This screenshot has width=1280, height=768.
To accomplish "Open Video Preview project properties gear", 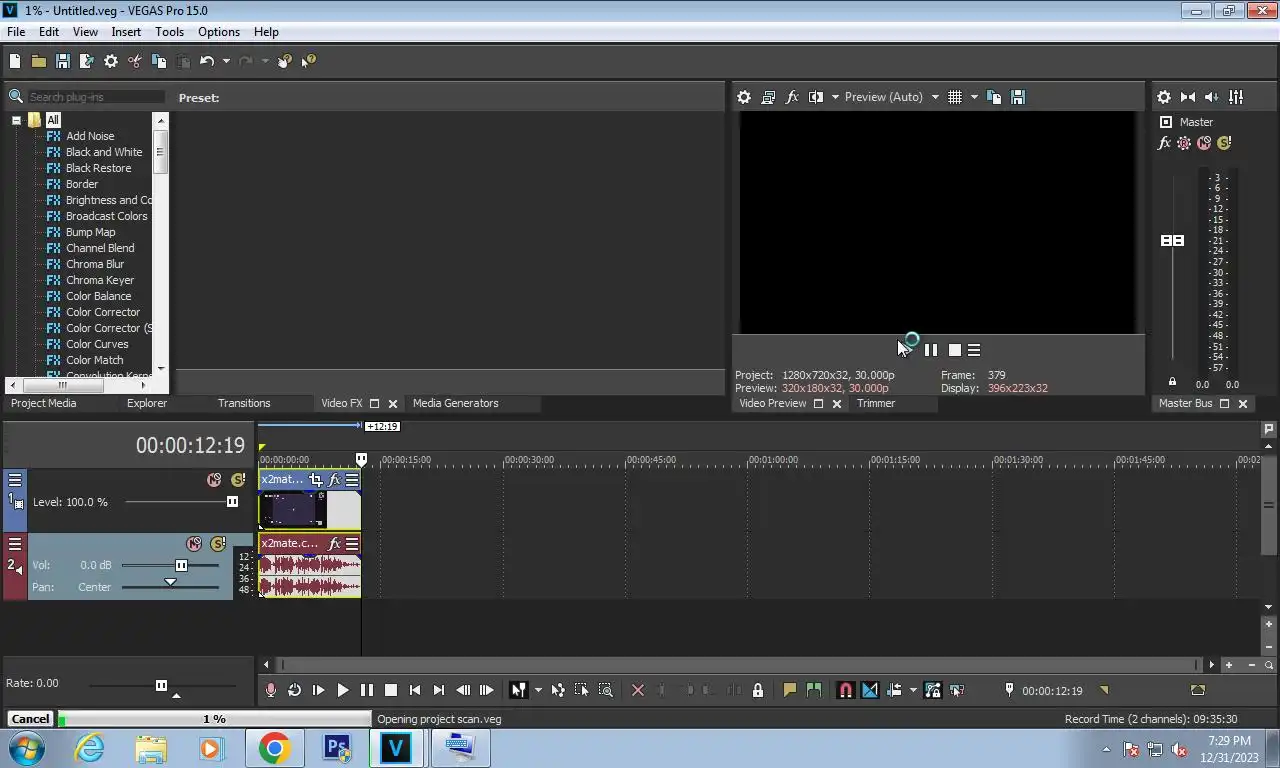I will tap(744, 97).
